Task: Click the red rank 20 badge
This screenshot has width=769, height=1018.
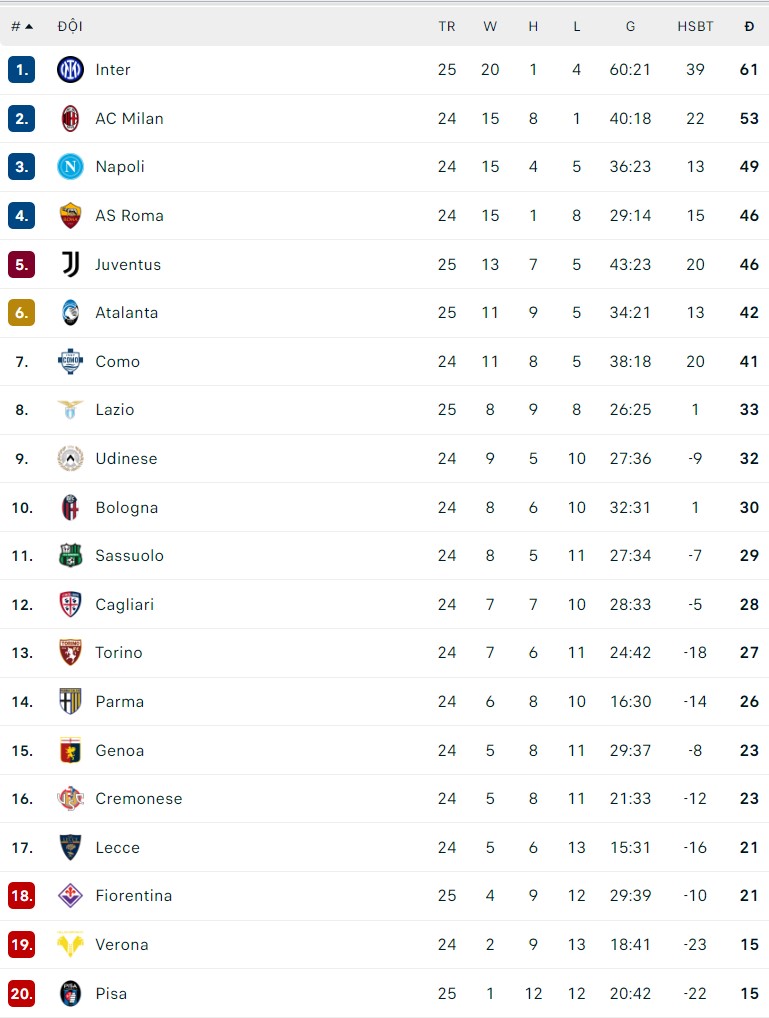Action: pyautogui.click(x=21, y=993)
